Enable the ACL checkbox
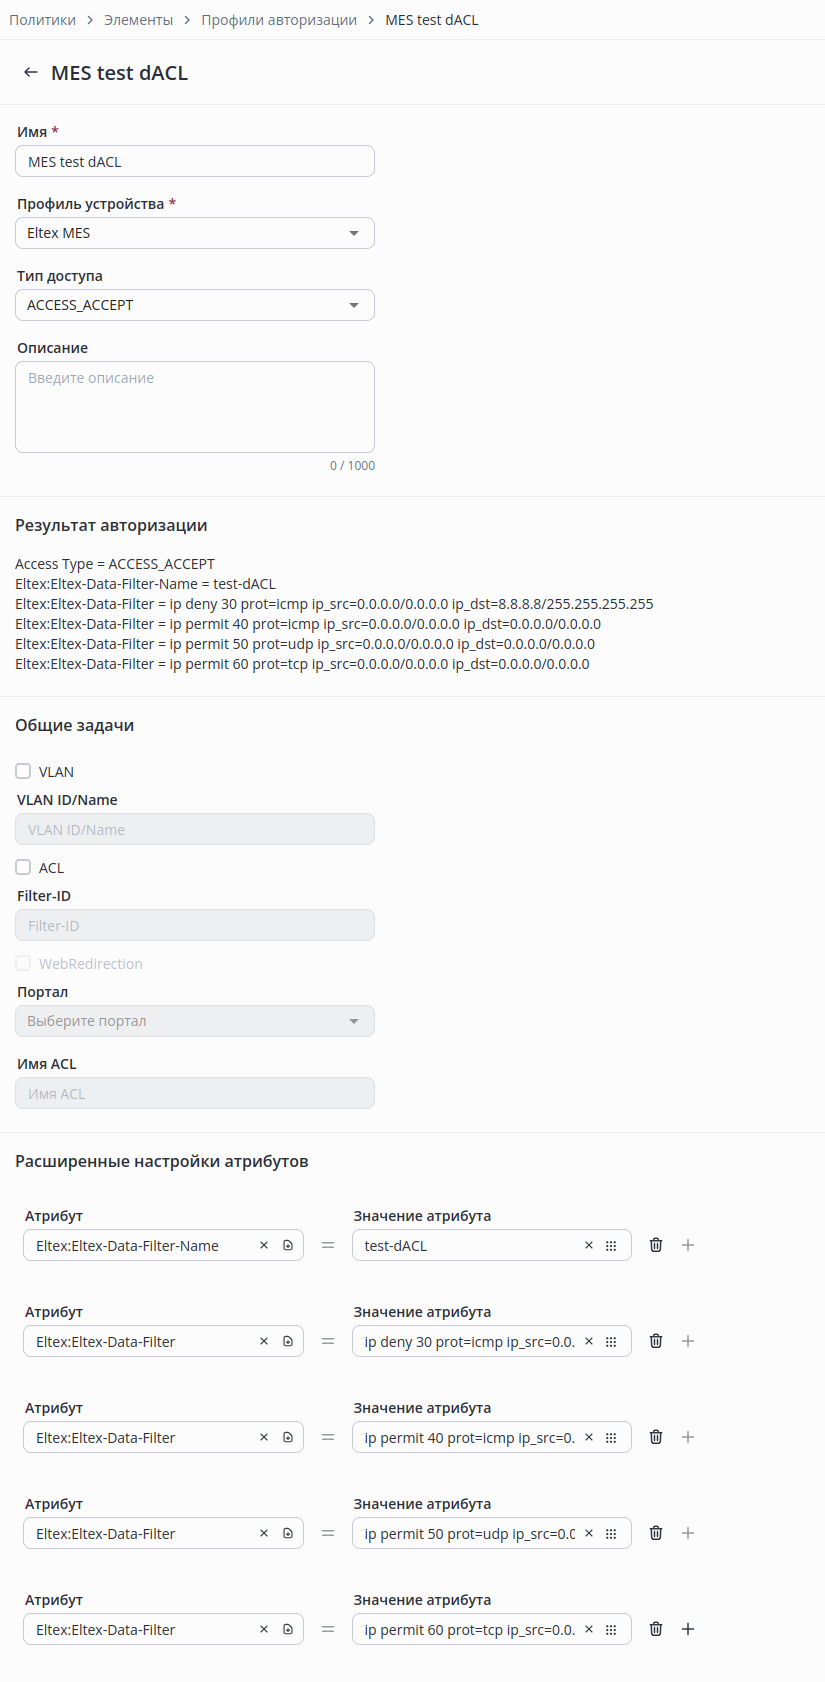 click(23, 867)
